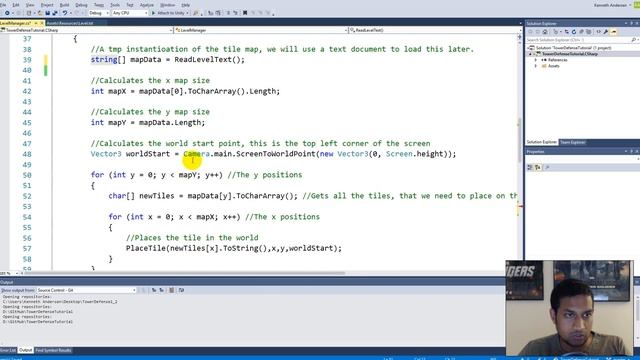Image resolution: width=640 pixels, height=360 pixels.
Task: Open the Debug configuration dropdown
Action: (x=98, y=13)
